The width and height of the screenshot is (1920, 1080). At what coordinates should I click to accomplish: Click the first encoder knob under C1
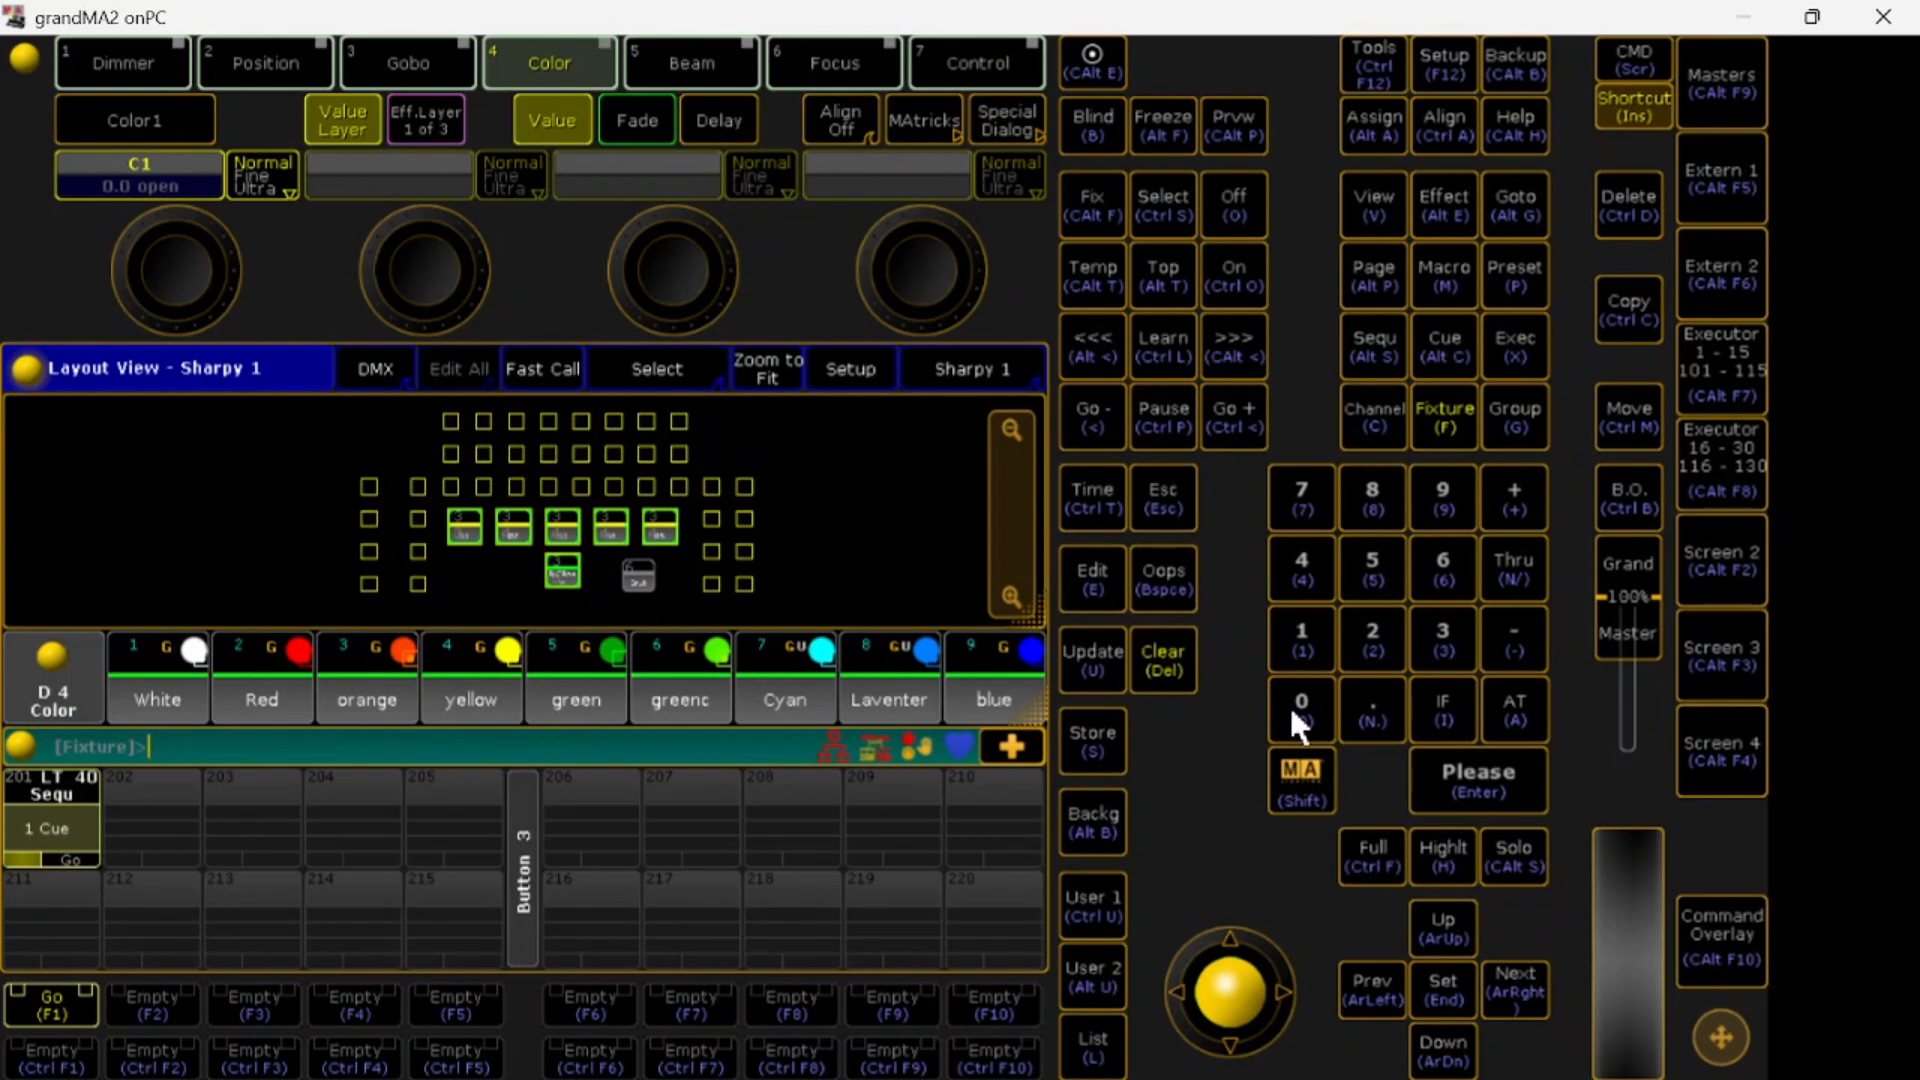(176, 270)
